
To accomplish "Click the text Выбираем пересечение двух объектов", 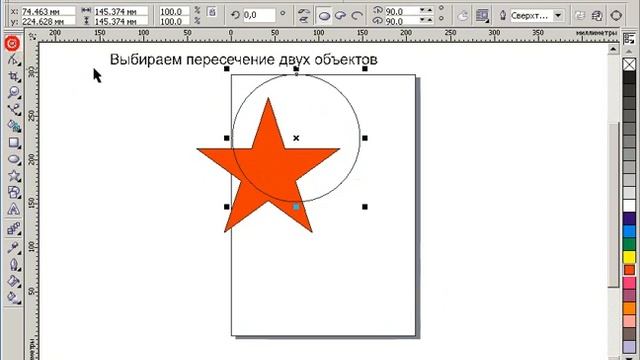I will pyautogui.click(x=244, y=60).
